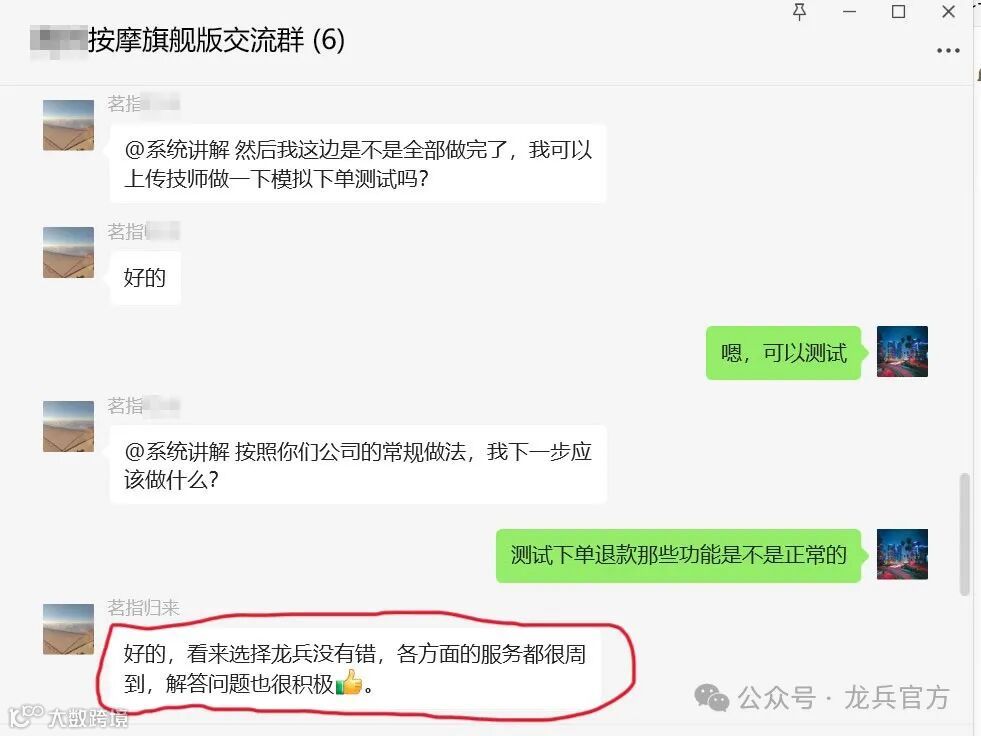
Task: Click the city avatar beside 测试下单退款 message
Action: click(x=902, y=555)
